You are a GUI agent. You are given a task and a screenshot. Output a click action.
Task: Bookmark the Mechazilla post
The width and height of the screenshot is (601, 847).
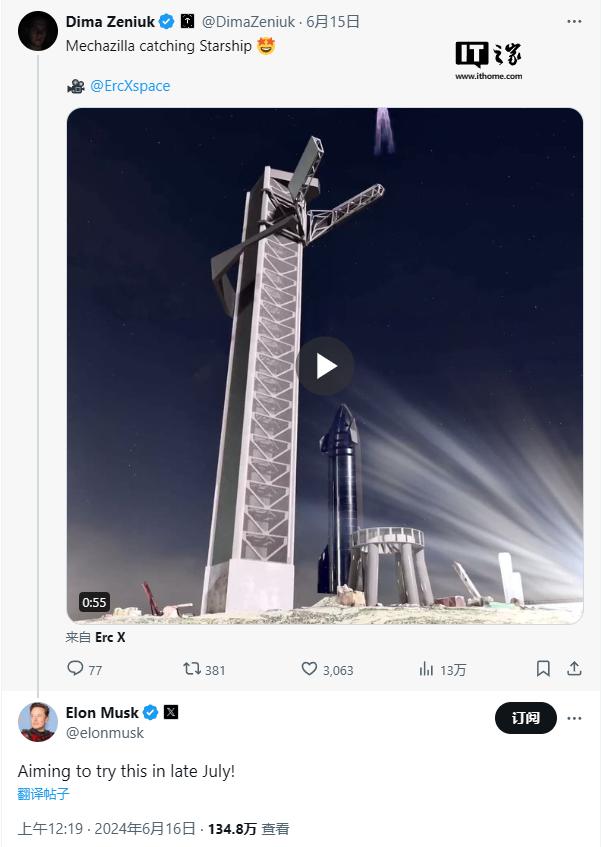[x=543, y=668]
